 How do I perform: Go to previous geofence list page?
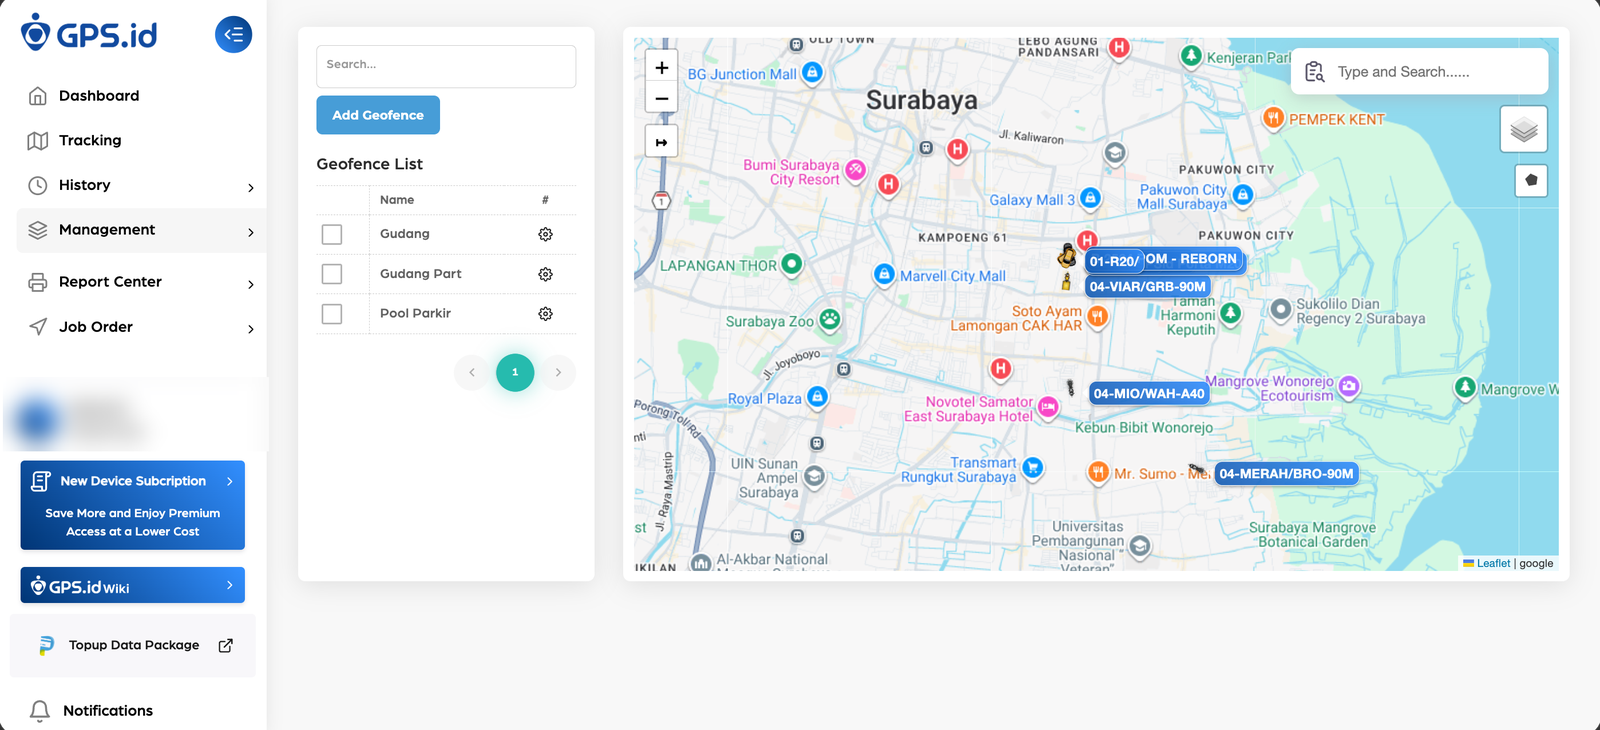point(472,373)
